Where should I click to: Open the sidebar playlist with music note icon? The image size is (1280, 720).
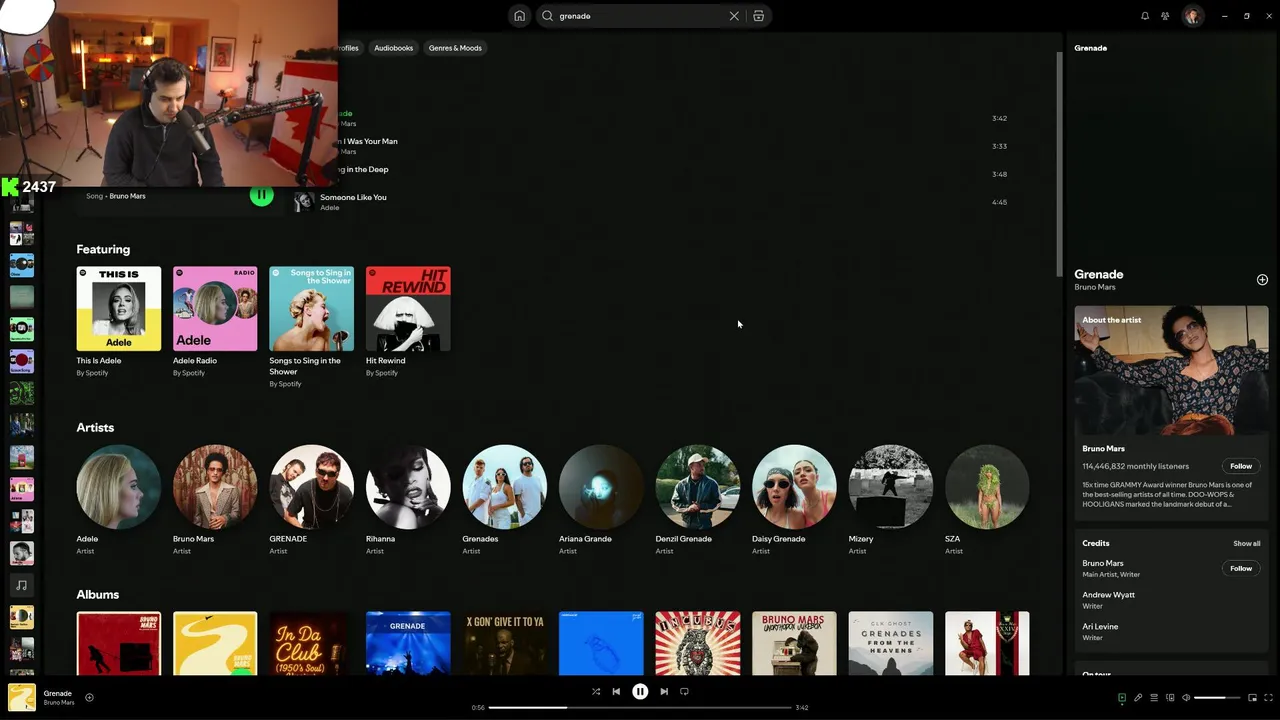coord(21,585)
